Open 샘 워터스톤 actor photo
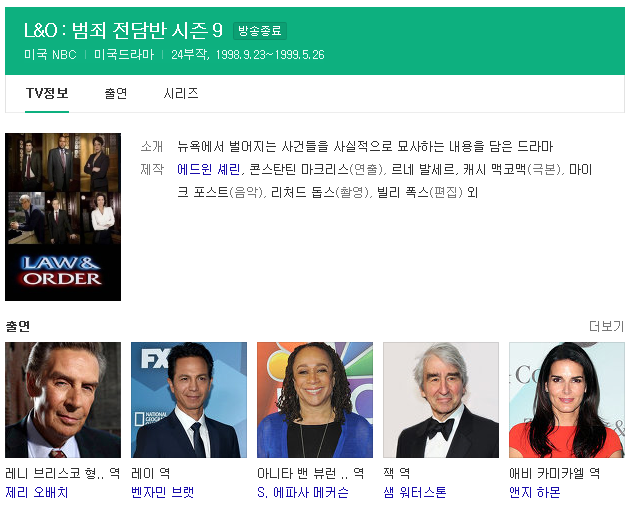This screenshot has width=632, height=520. pyautogui.click(x=441, y=400)
